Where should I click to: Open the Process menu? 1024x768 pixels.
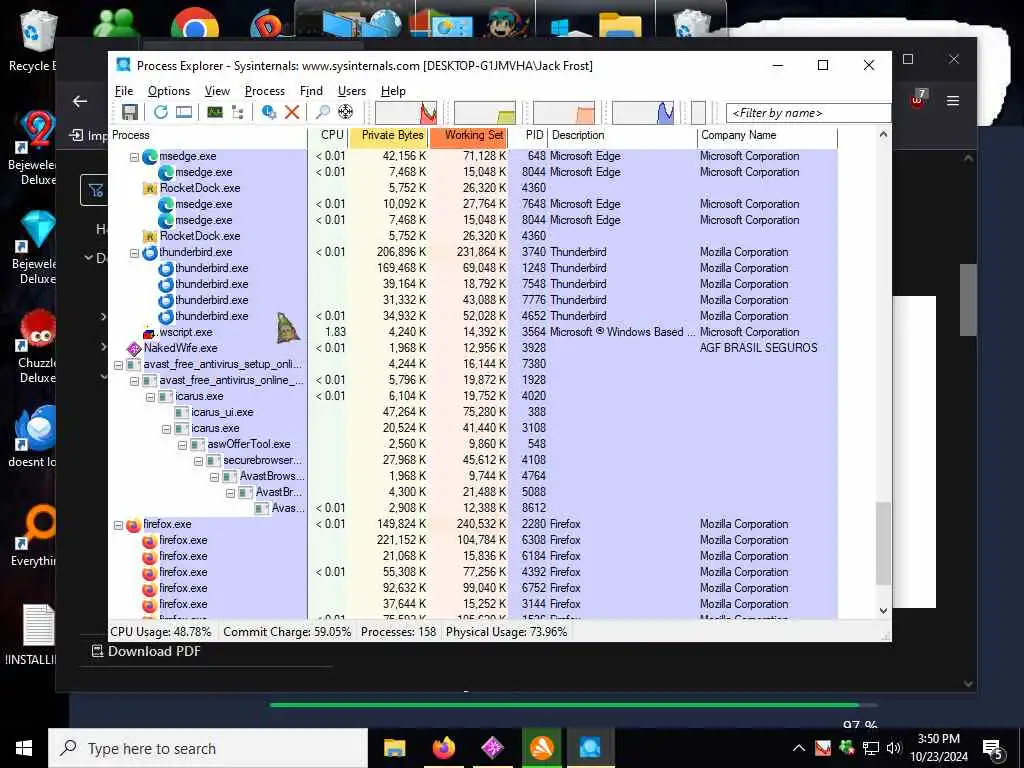pyautogui.click(x=264, y=91)
